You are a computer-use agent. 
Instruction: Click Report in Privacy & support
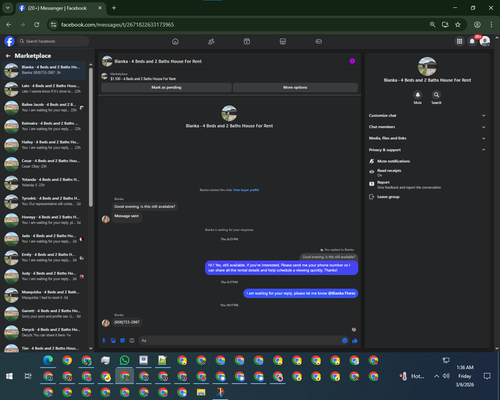(x=428, y=185)
